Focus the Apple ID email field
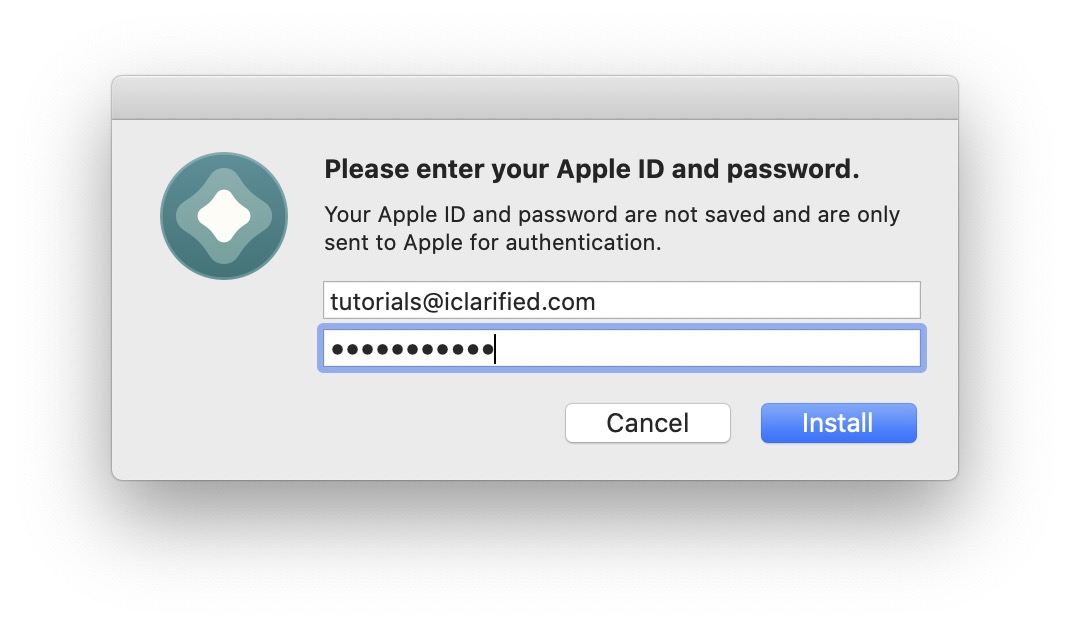Screen dimensions: 1070x628 [x=621, y=300]
